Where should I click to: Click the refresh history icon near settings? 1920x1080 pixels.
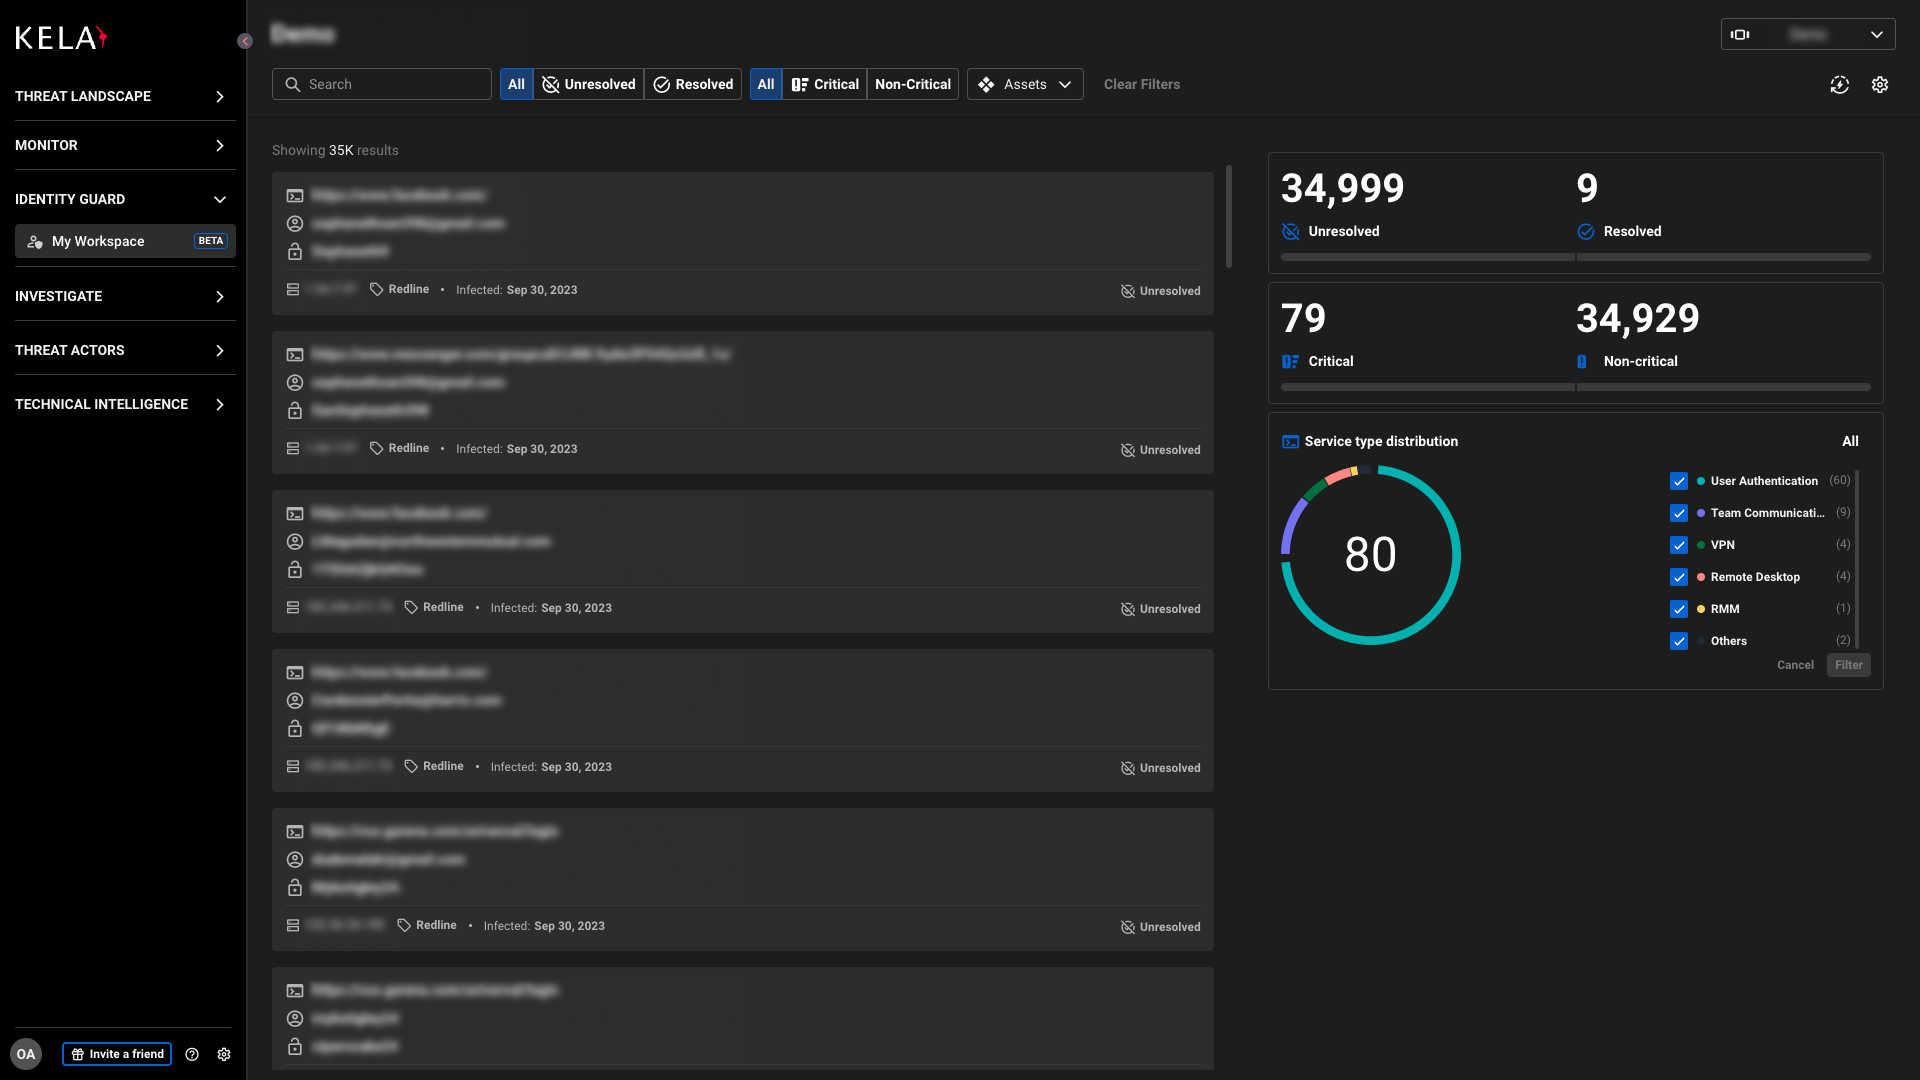pos(1840,85)
